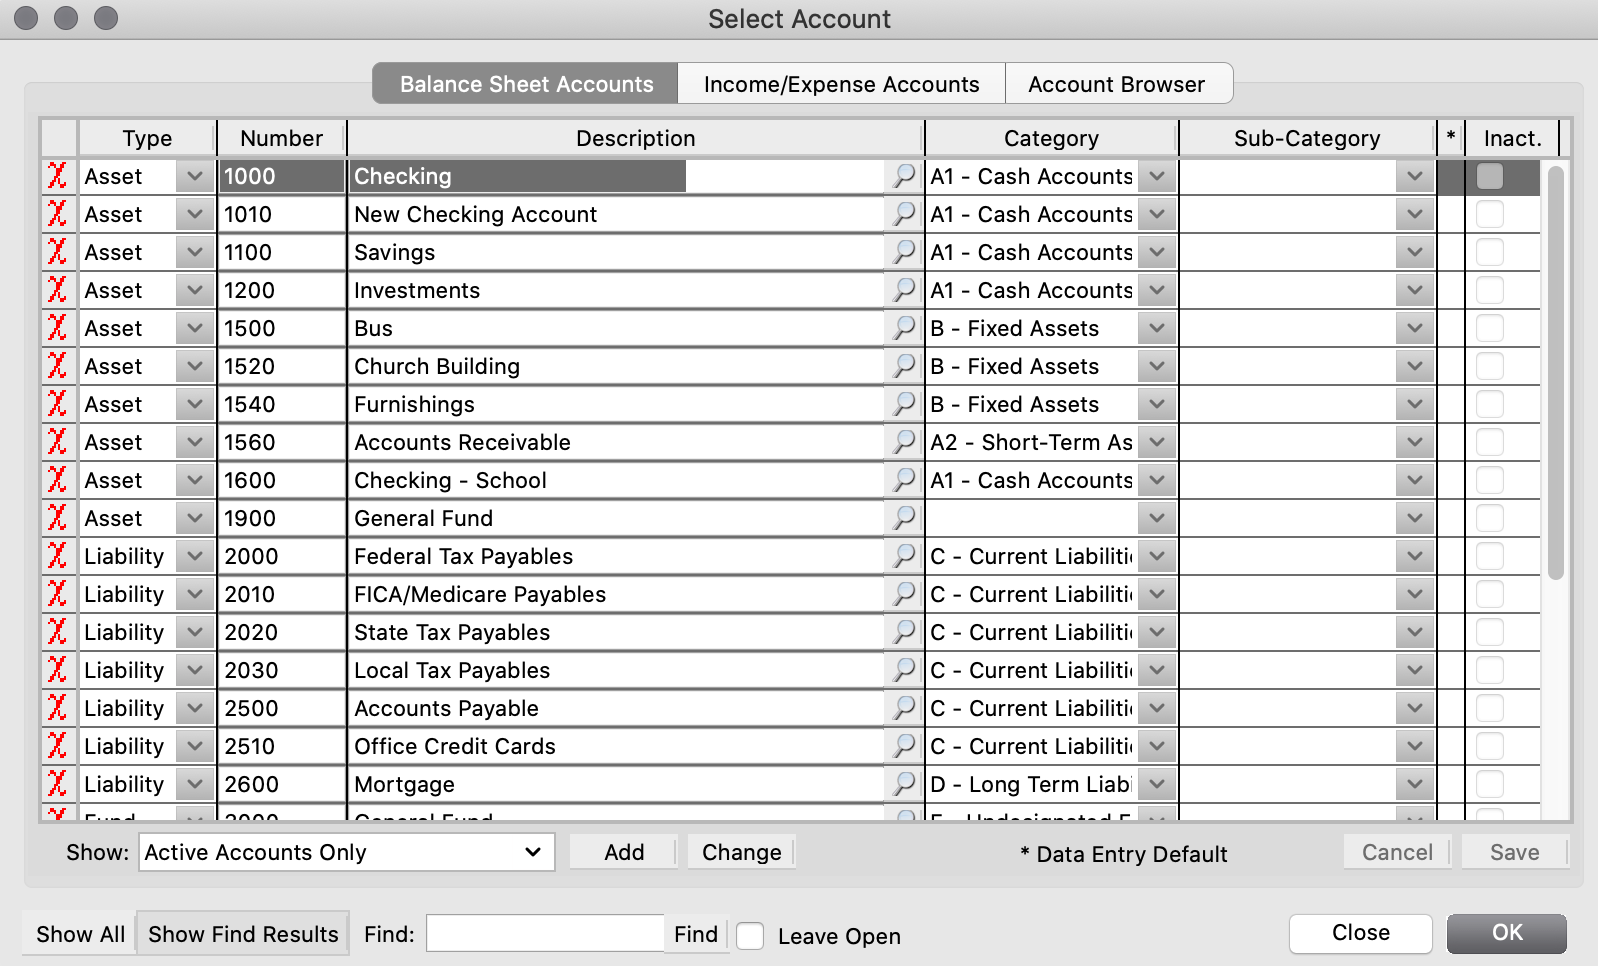This screenshot has height=966, width=1598.
Task: Click magnifier icon for Federal Tax Payables
Action: [x=903, y=556]
